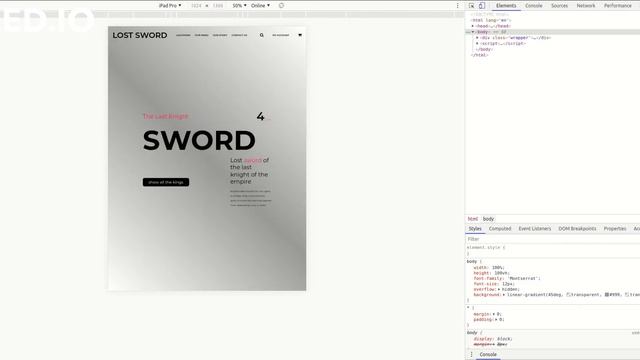Expand the head element node
This screenshot has width=640, height=360.
click(x=473, y=26)
